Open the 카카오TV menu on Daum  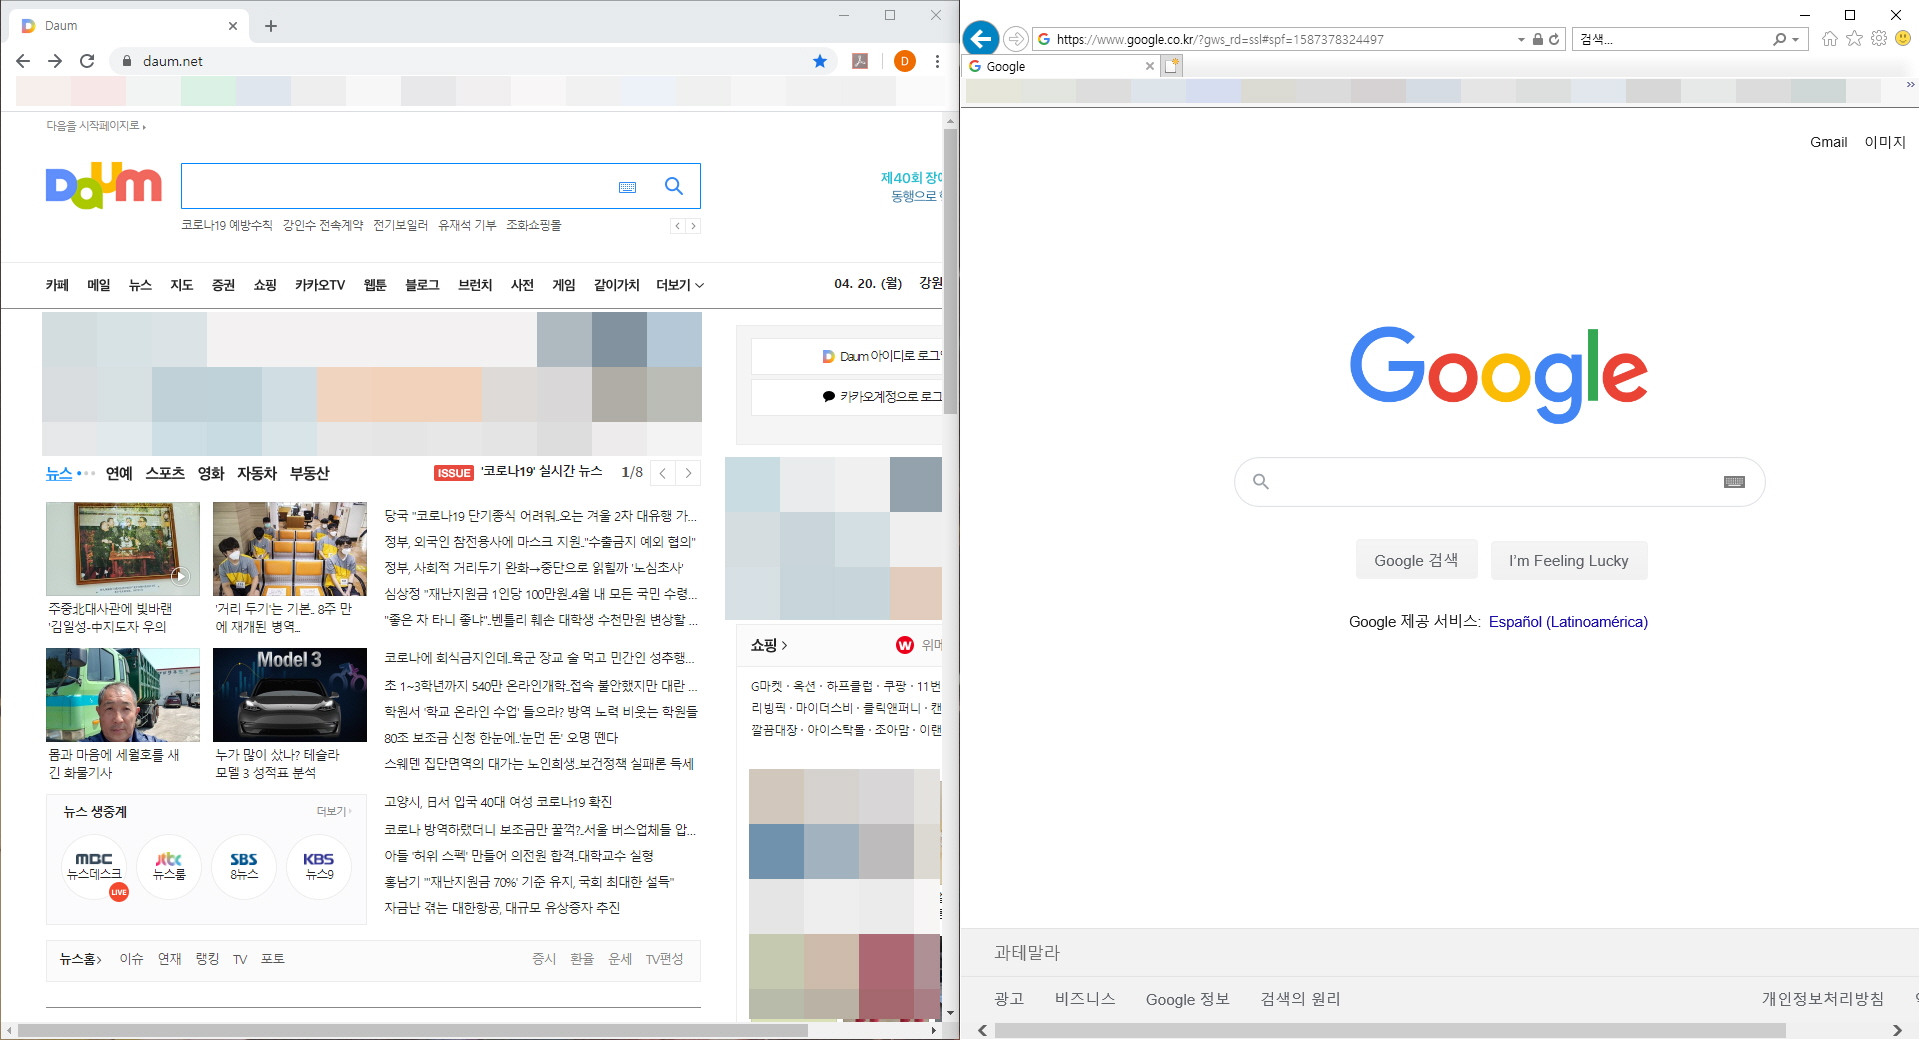(x=320, y=285)
